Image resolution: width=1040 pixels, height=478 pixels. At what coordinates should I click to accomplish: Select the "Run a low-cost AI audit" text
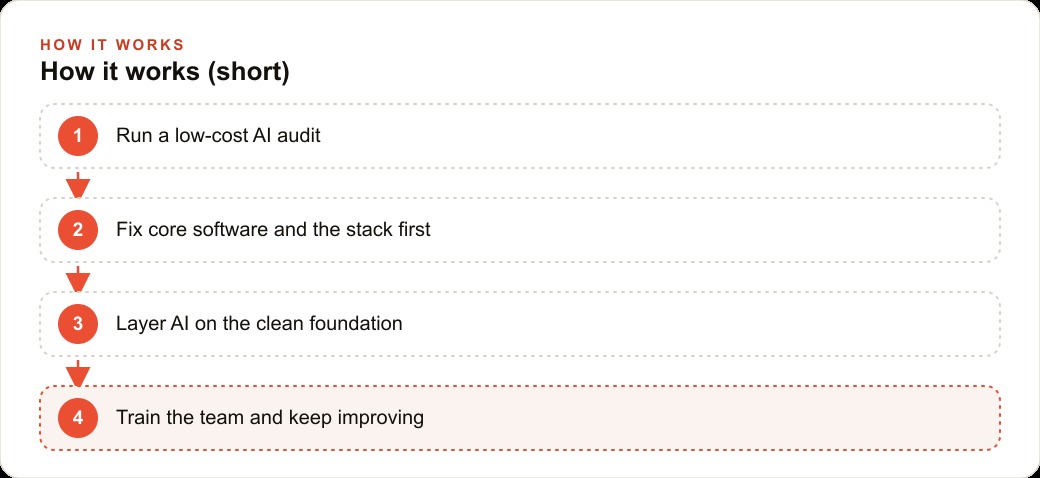pos(218,136)
